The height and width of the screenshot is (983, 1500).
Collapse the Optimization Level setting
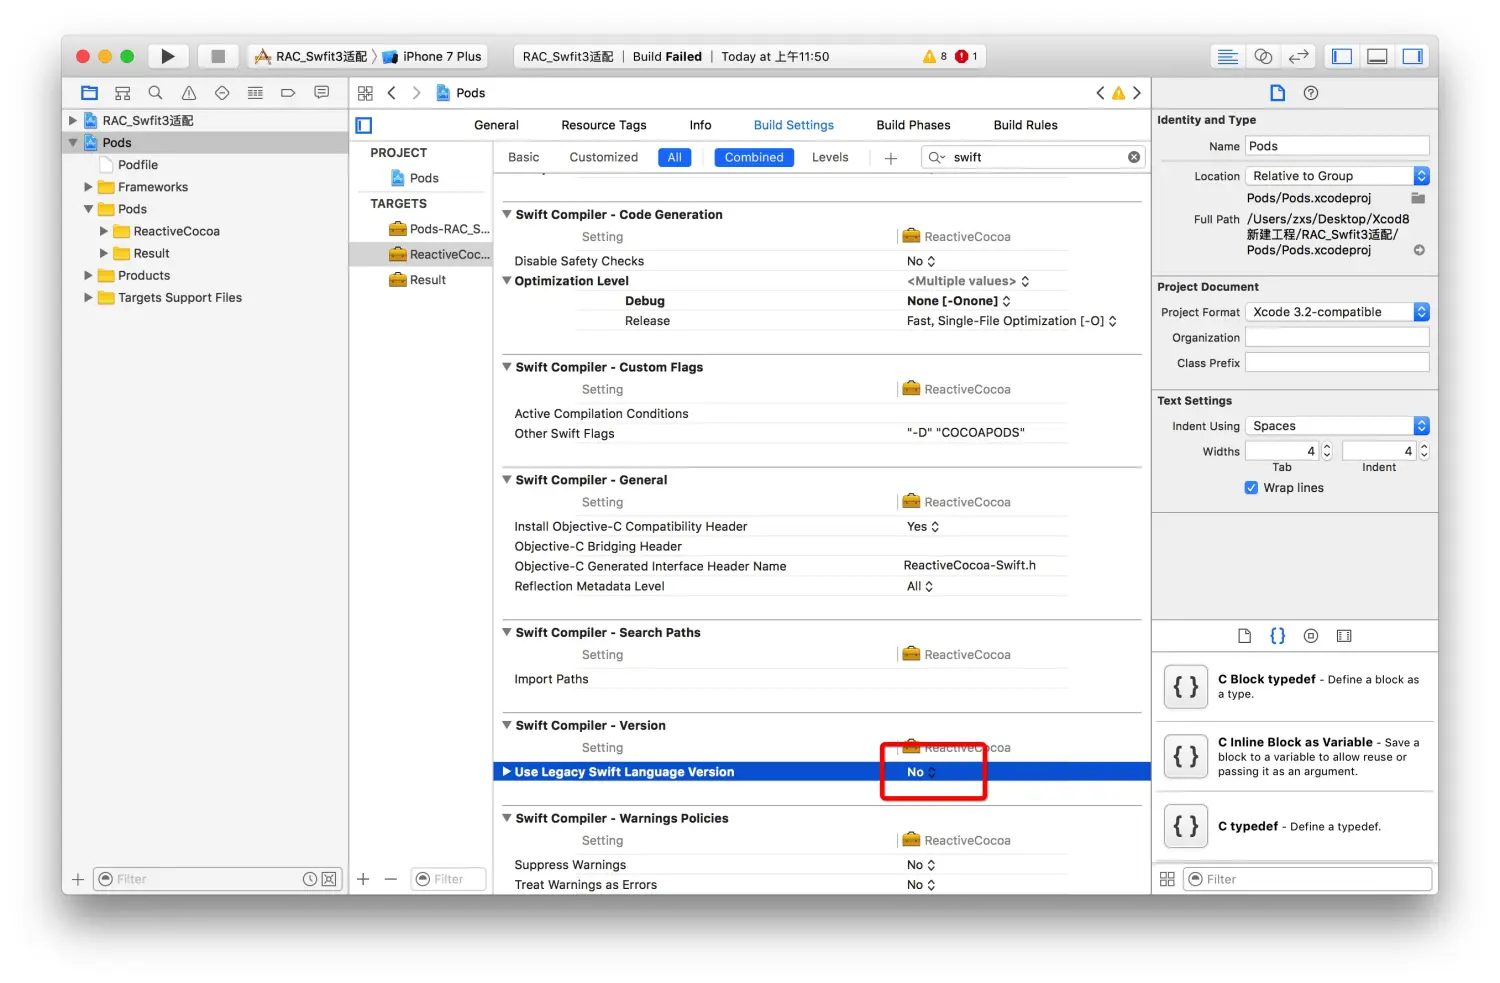point(507,281)
